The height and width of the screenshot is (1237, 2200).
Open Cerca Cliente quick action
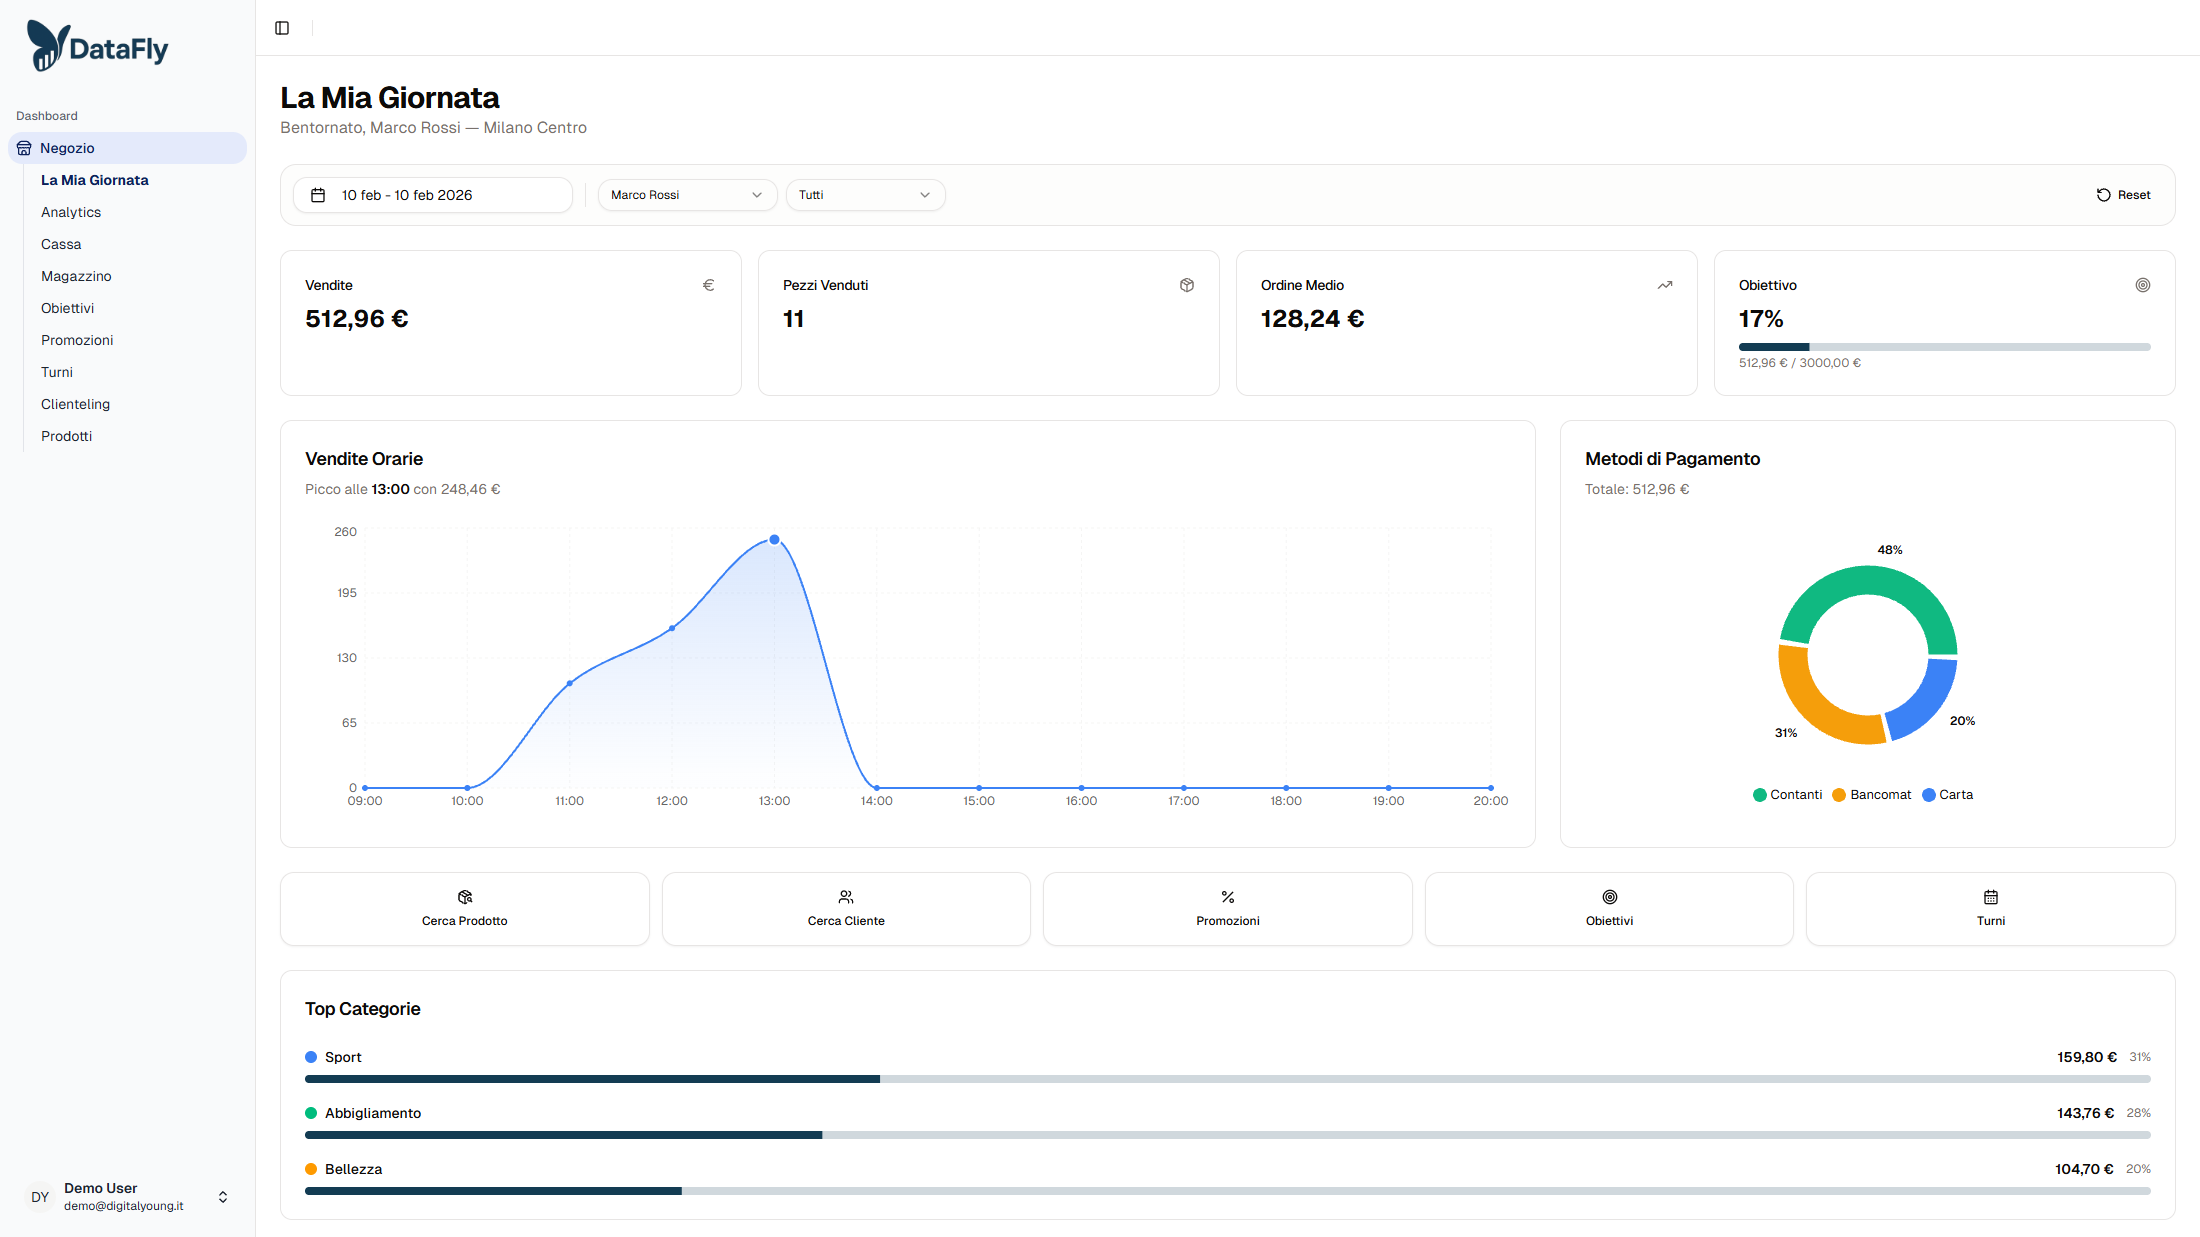click(846, 908)
